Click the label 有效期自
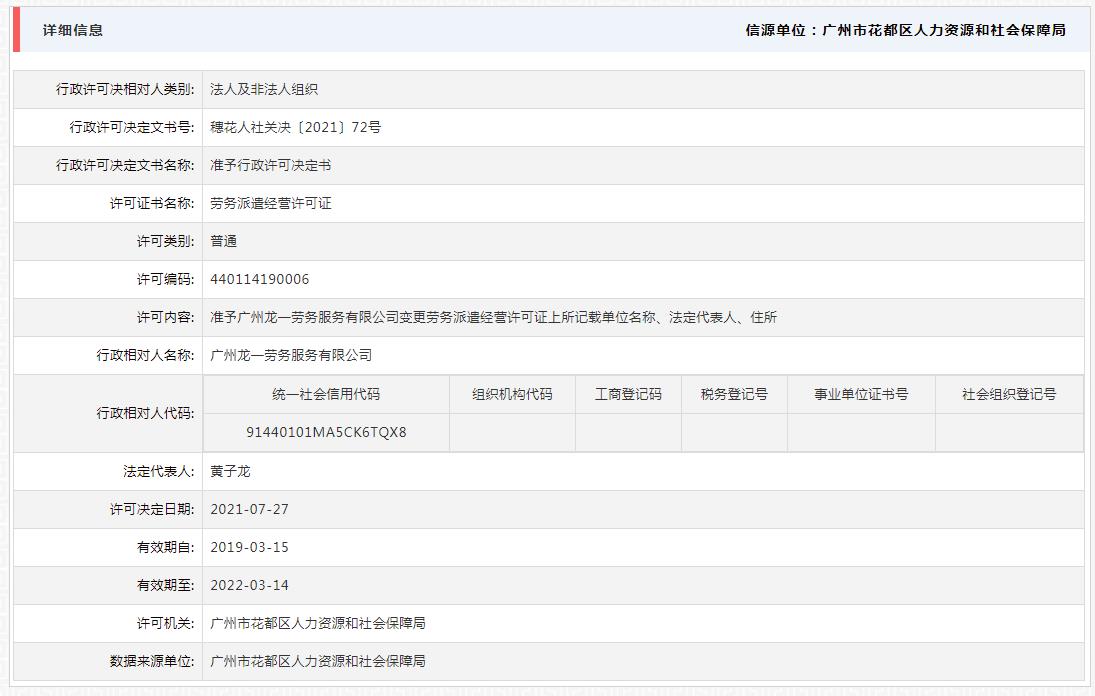This screenshot has width=1095, height=696. [166, 547]
